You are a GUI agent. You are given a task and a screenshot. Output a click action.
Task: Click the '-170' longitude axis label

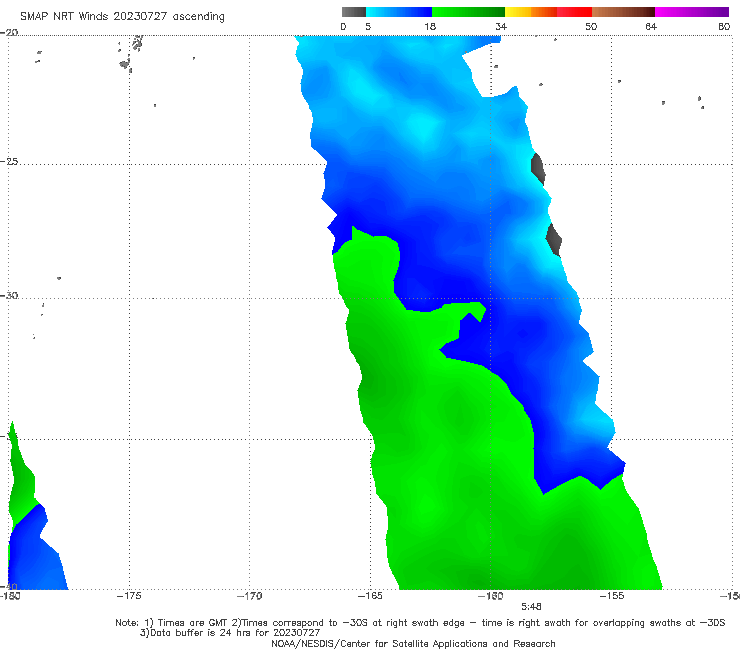249,596
